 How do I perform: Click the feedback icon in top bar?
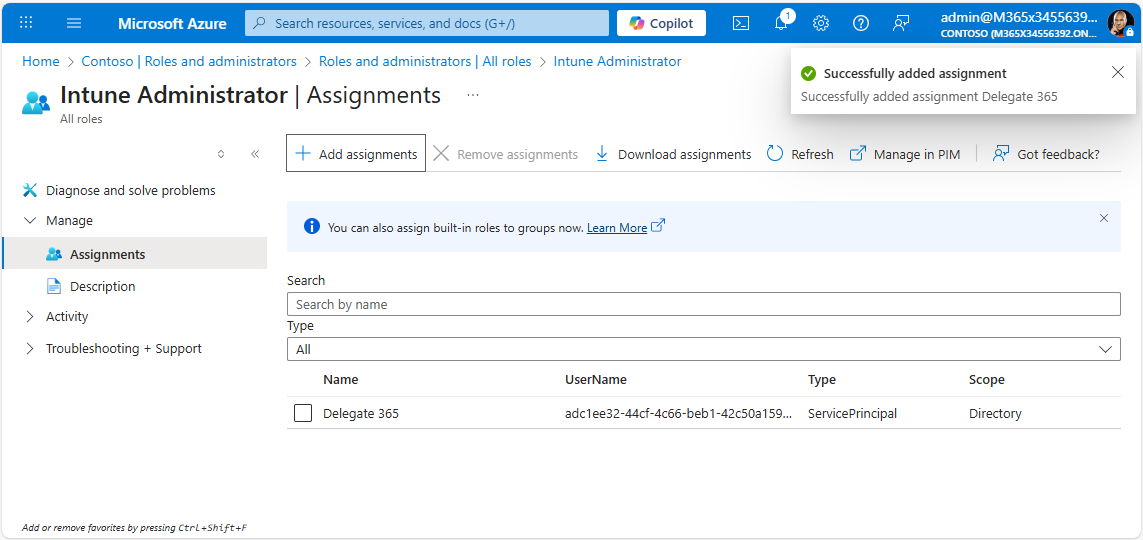pos(901,23)
